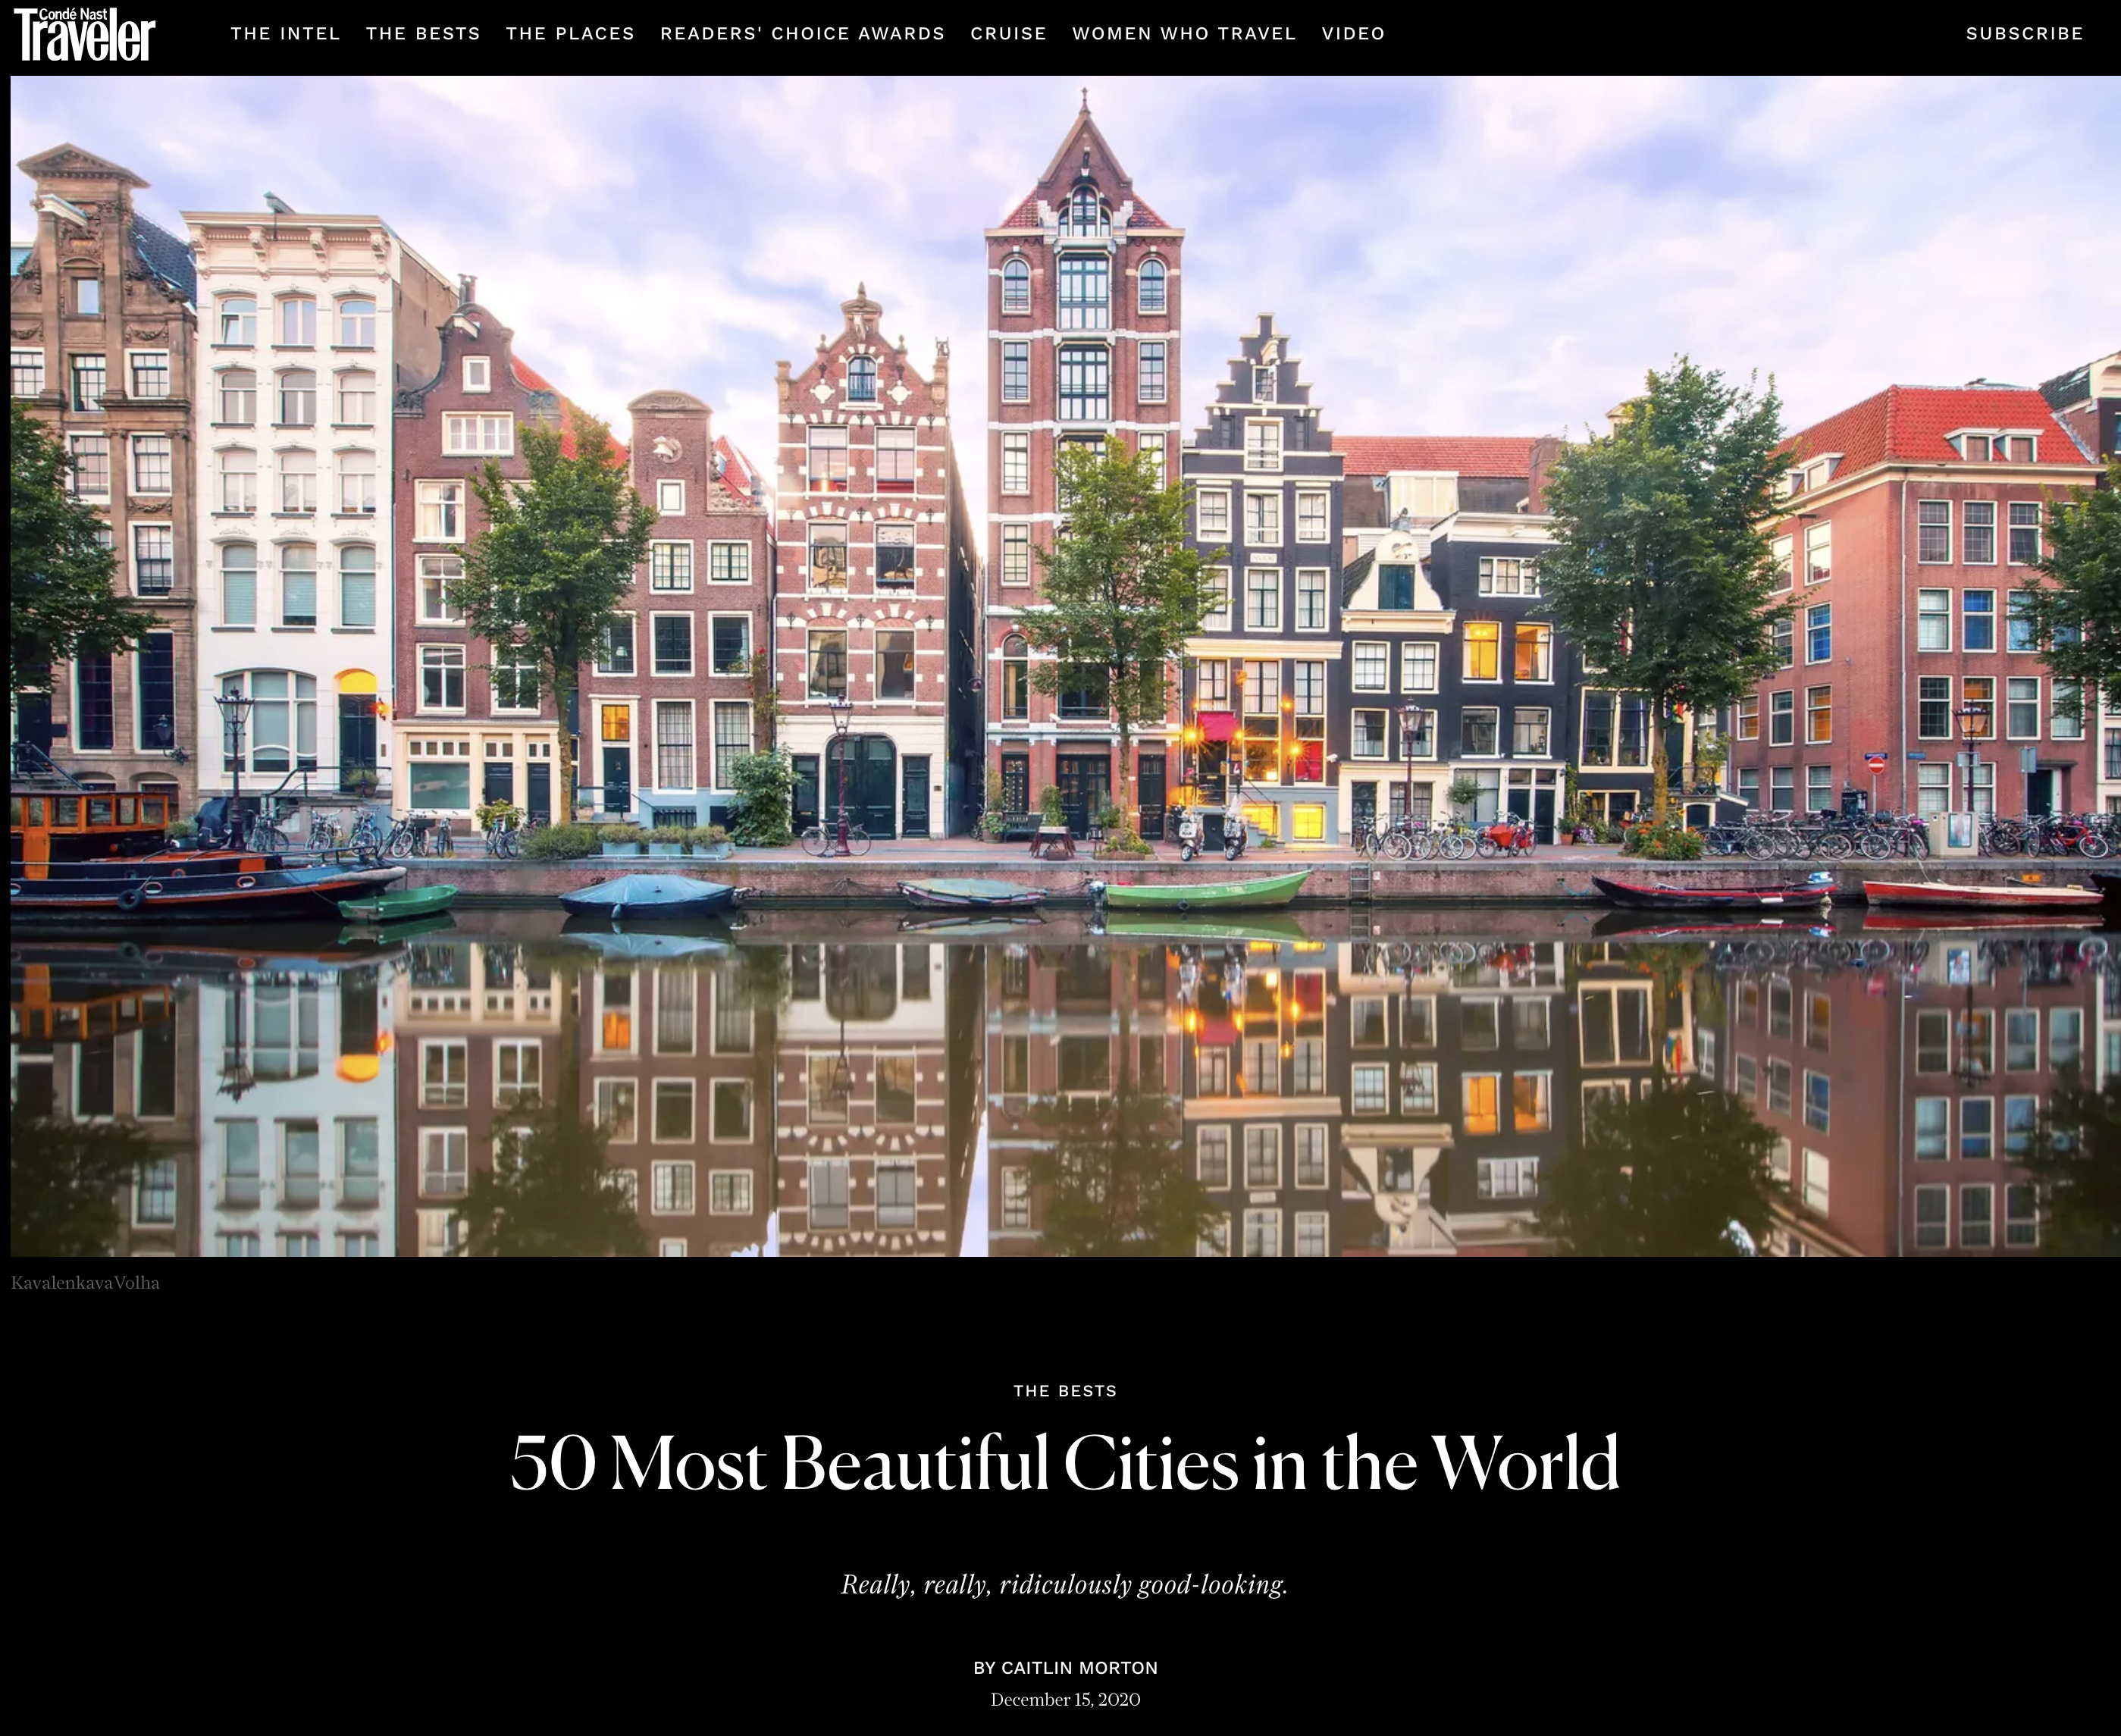
Task: Click the author name Caitlin Morton
Action: tap(1079, 1668)
